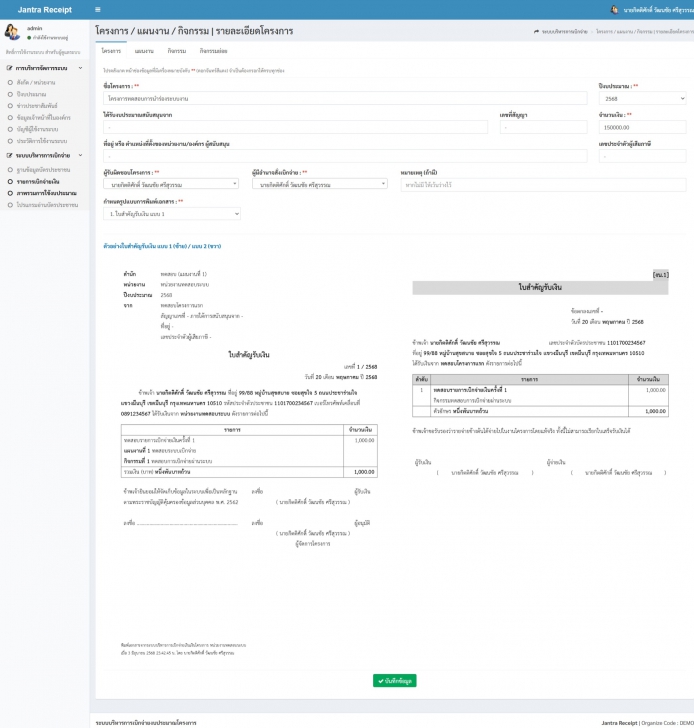Focus the ได้รับงบประมาณสนับสนุนจาก field
694x728 pixels.
tap(295, 127)
